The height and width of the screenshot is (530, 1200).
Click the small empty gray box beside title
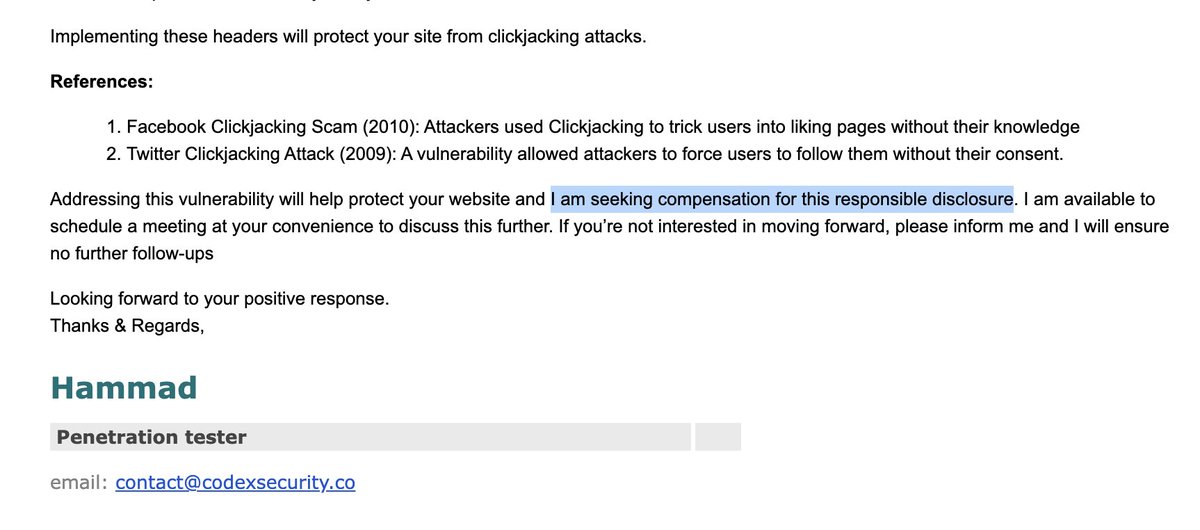pyautogui.click(x=718, y=437)
